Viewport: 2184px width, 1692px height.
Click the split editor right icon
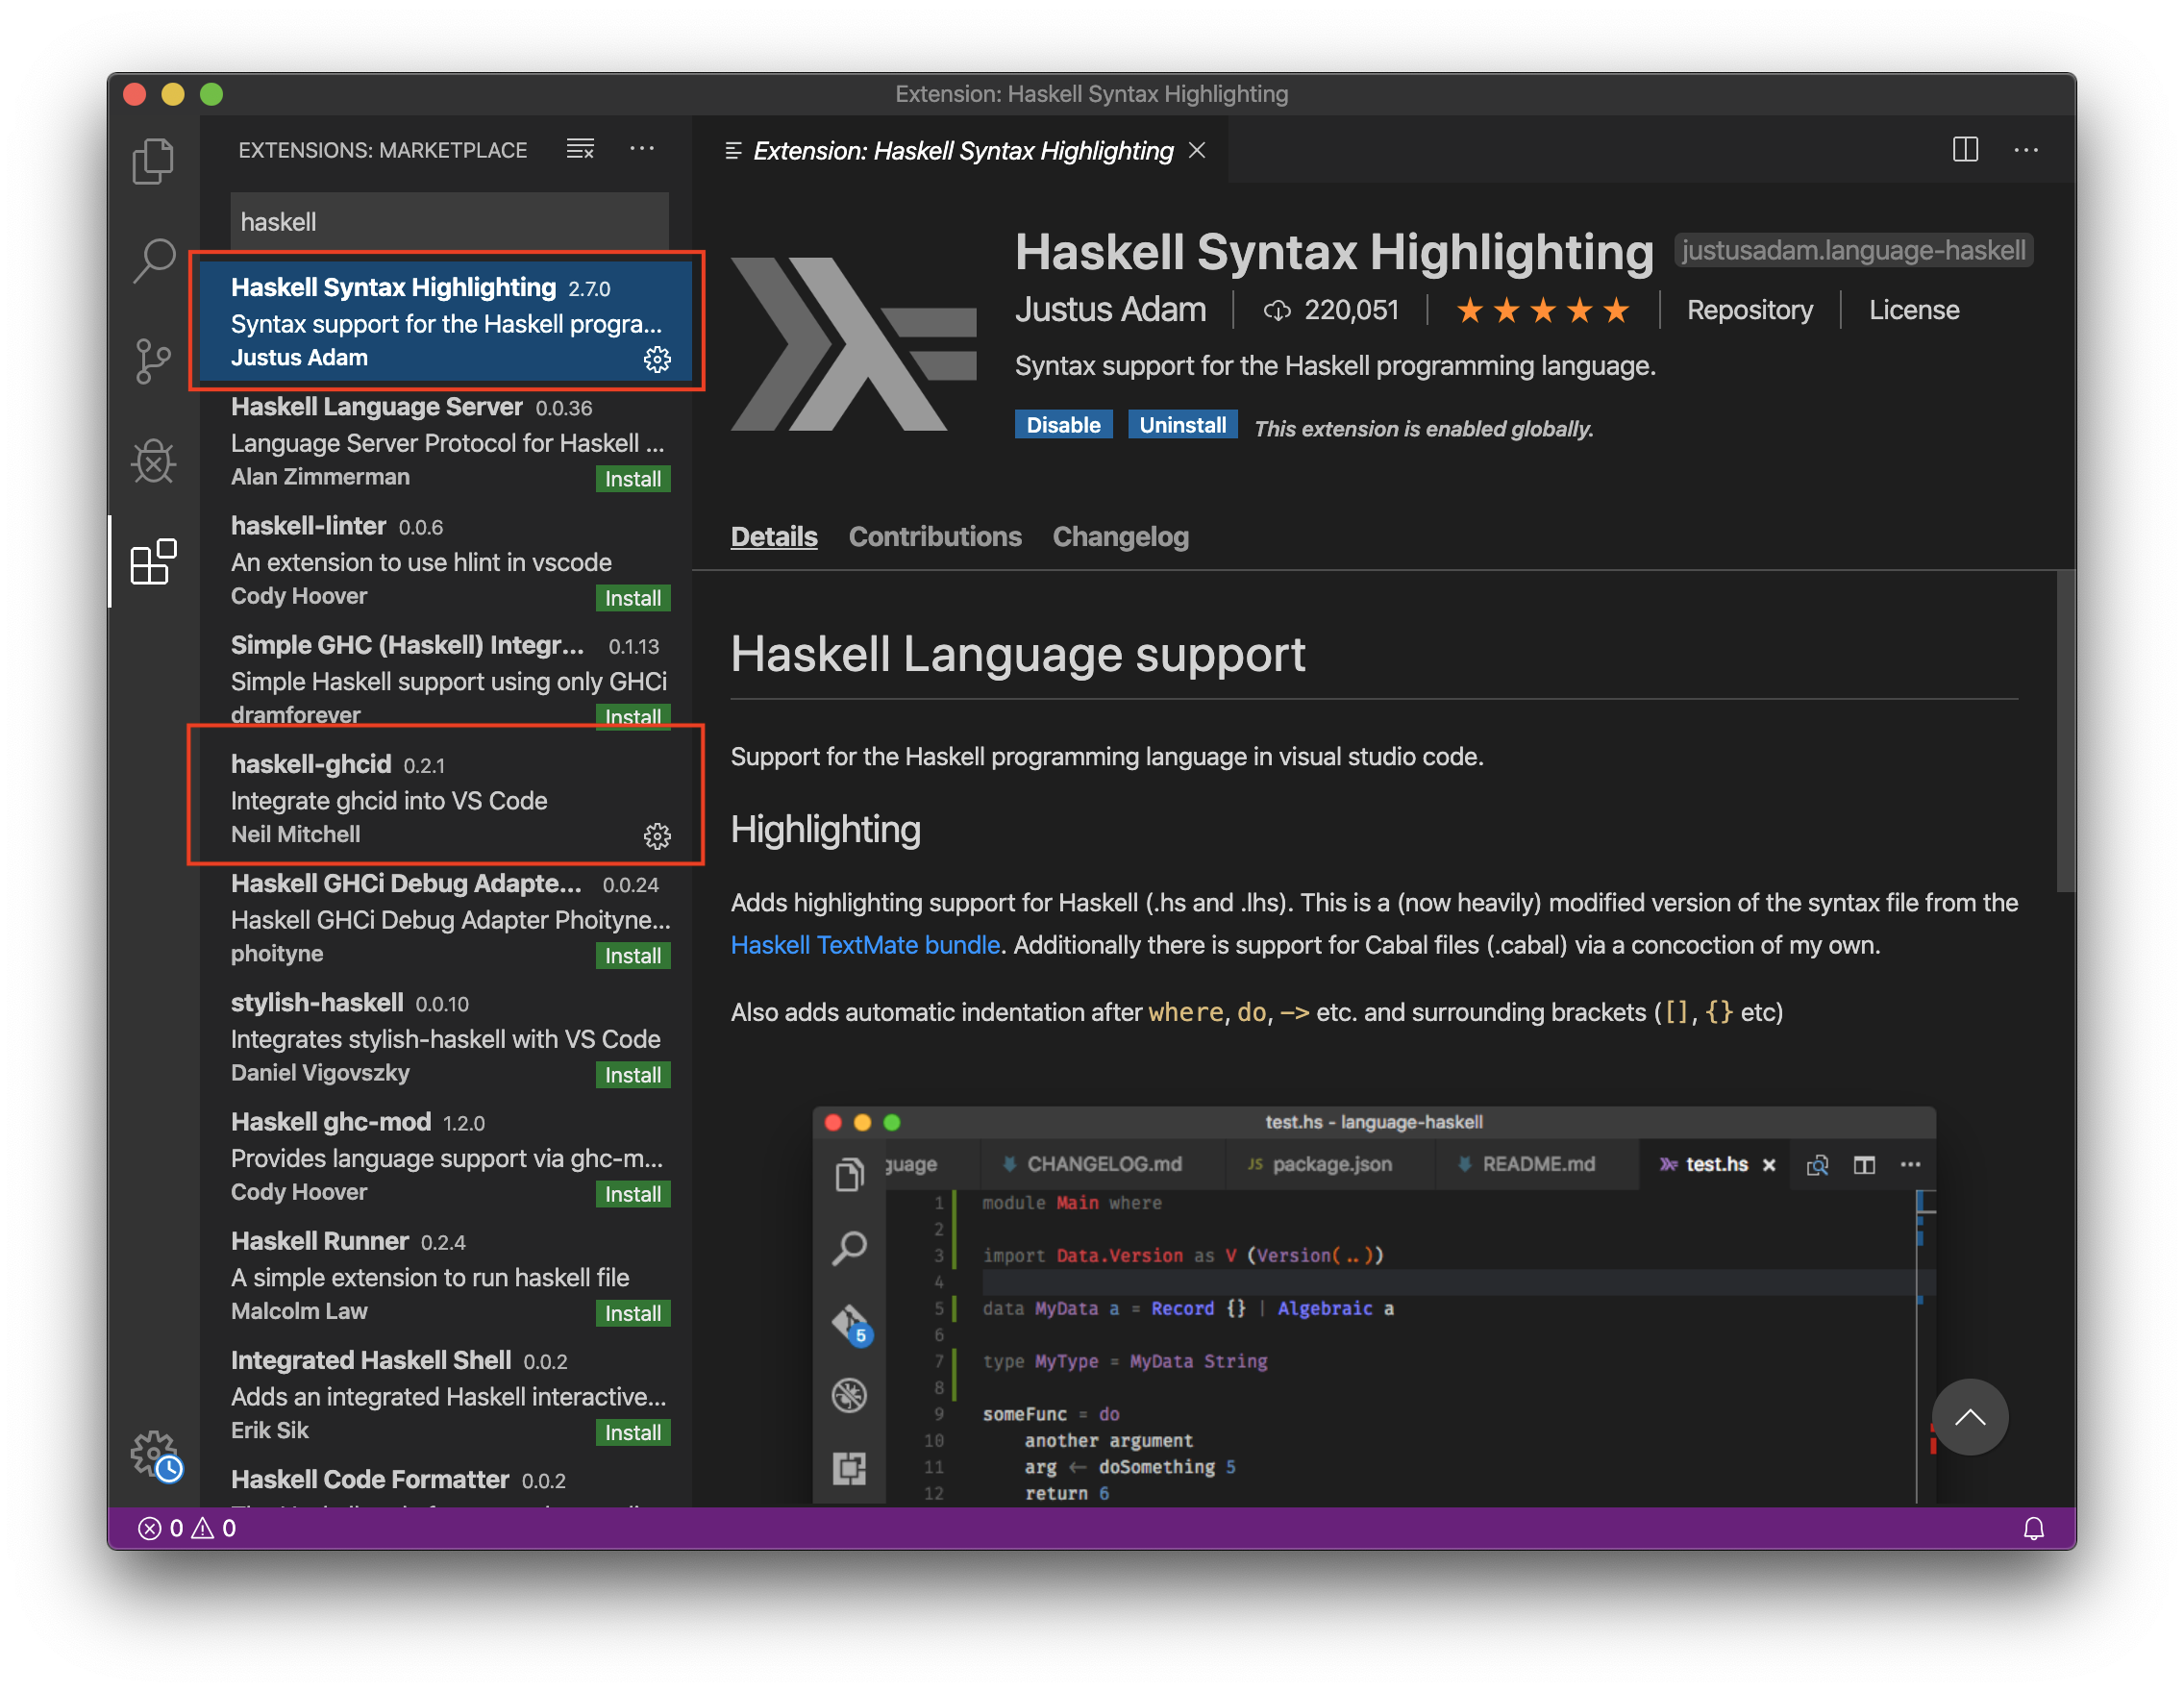pyautogui.click(x=1965, y=150)
